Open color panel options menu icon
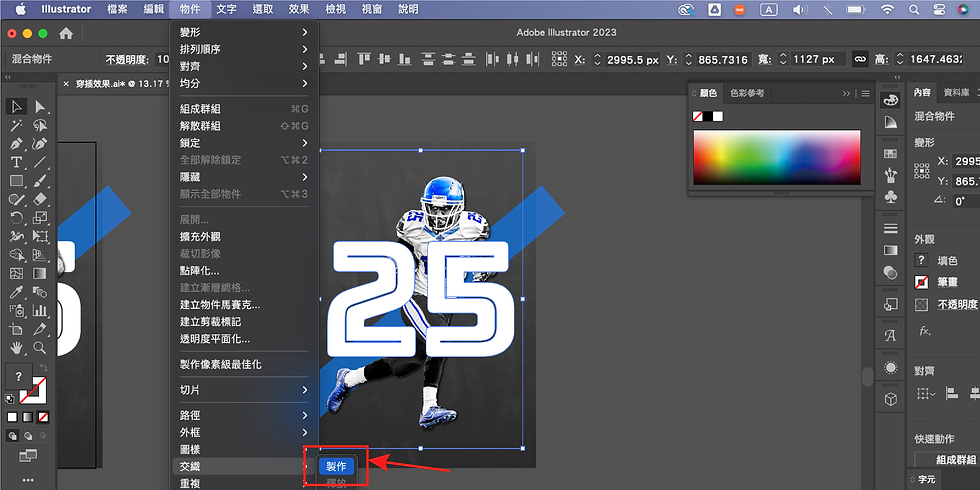The height and width of the screenshot is (490, 980). (866, 93)
